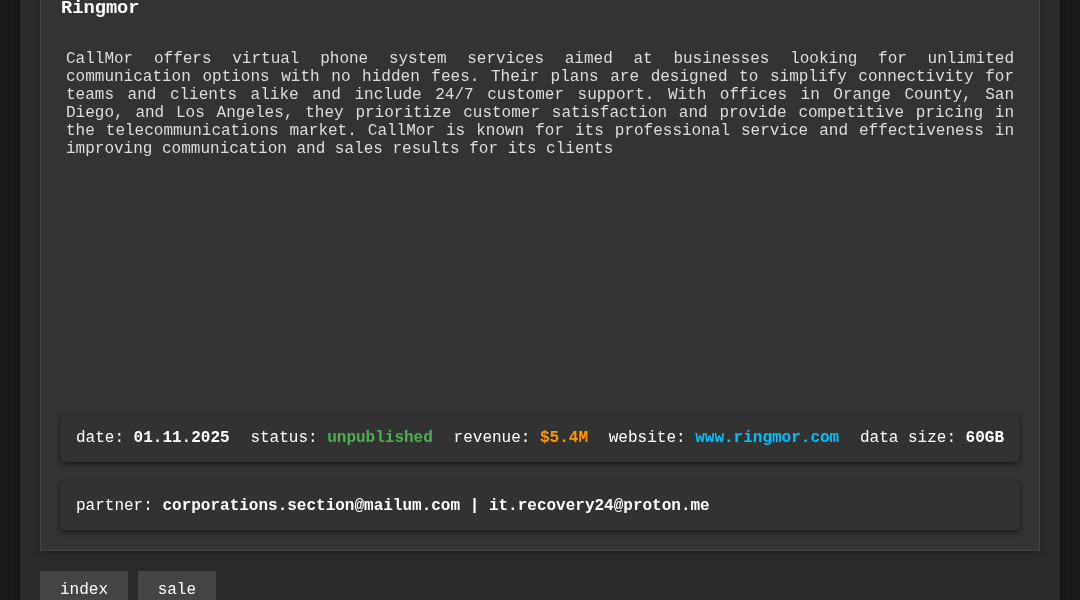1080x600 pixels.
Task: Select the data size value 60GB
Action: [984, 437]
